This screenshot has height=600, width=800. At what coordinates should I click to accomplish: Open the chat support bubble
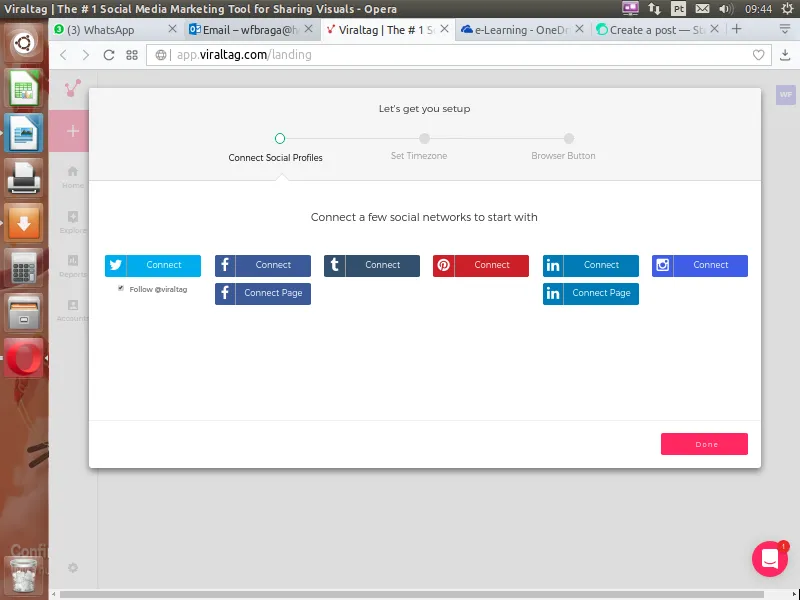[x=770, y=559]
